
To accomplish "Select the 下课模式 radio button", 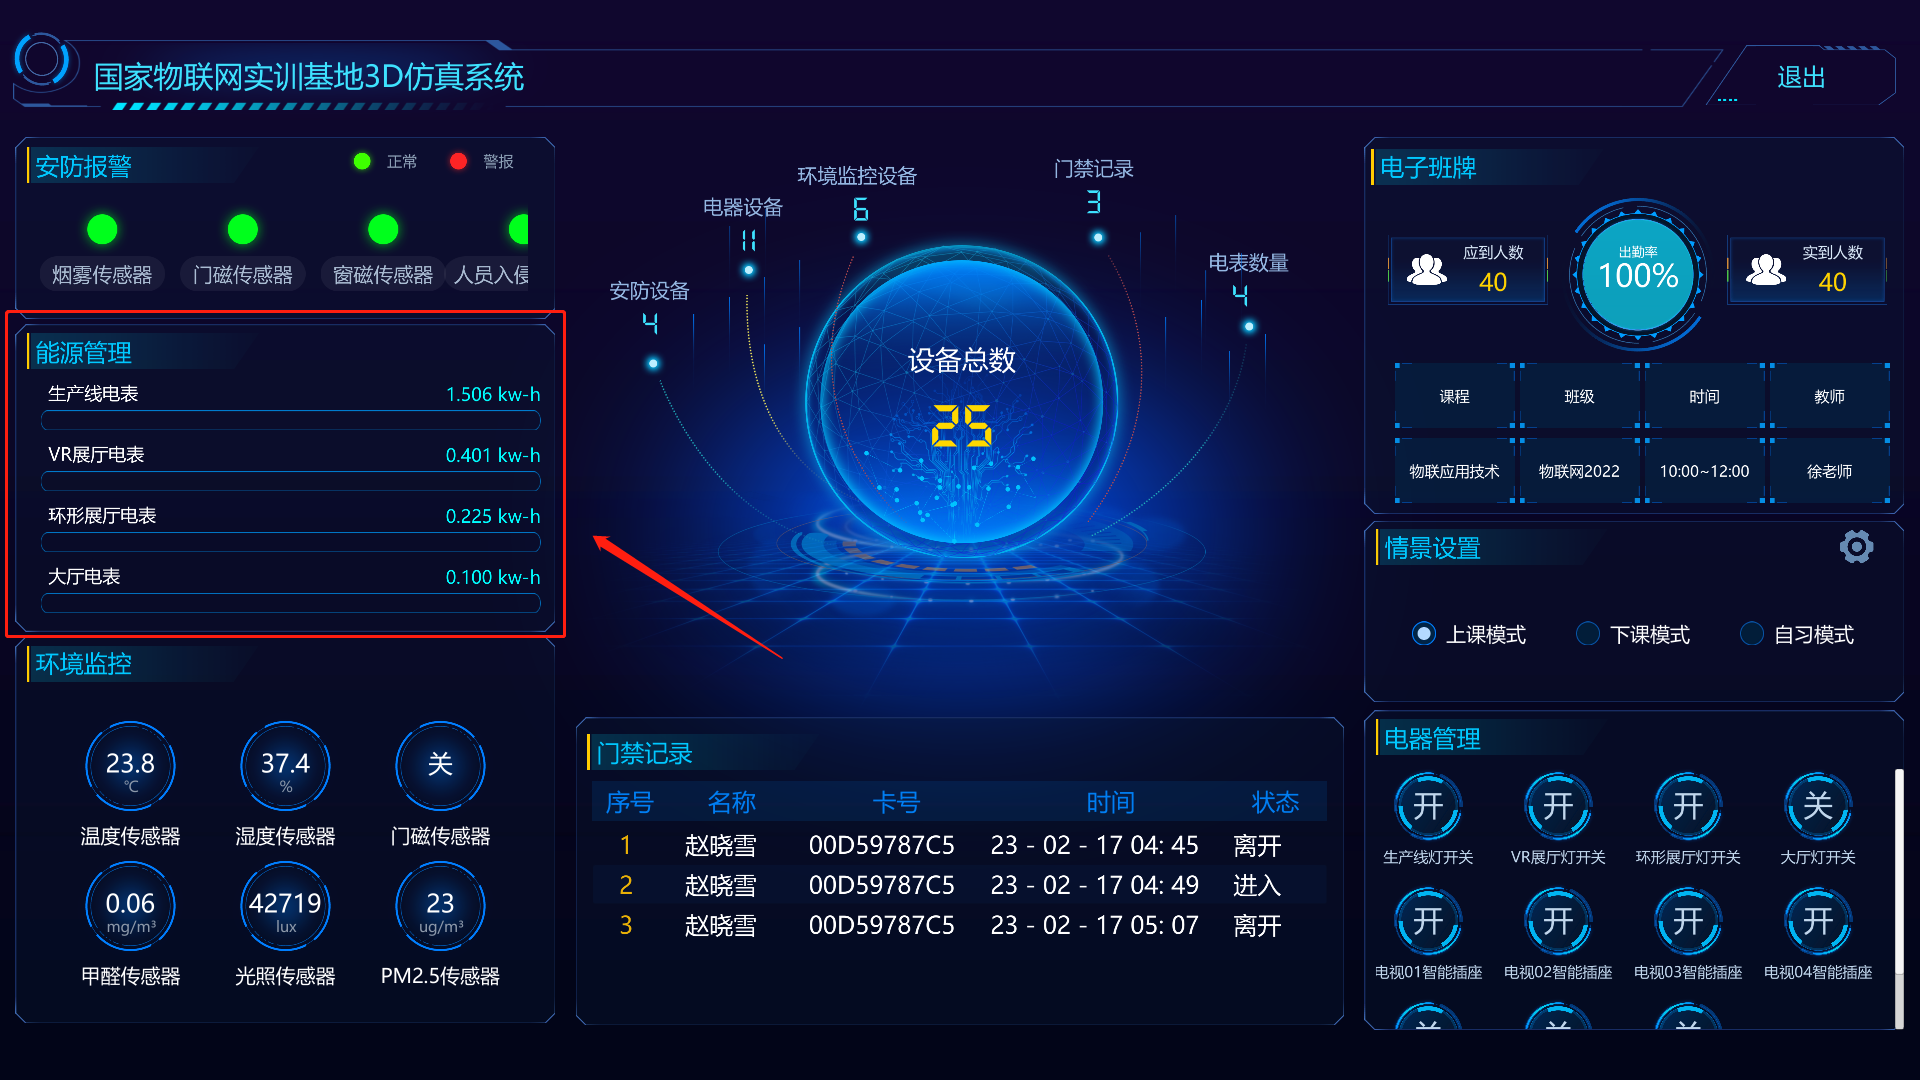I will [x=1588, y=634].
